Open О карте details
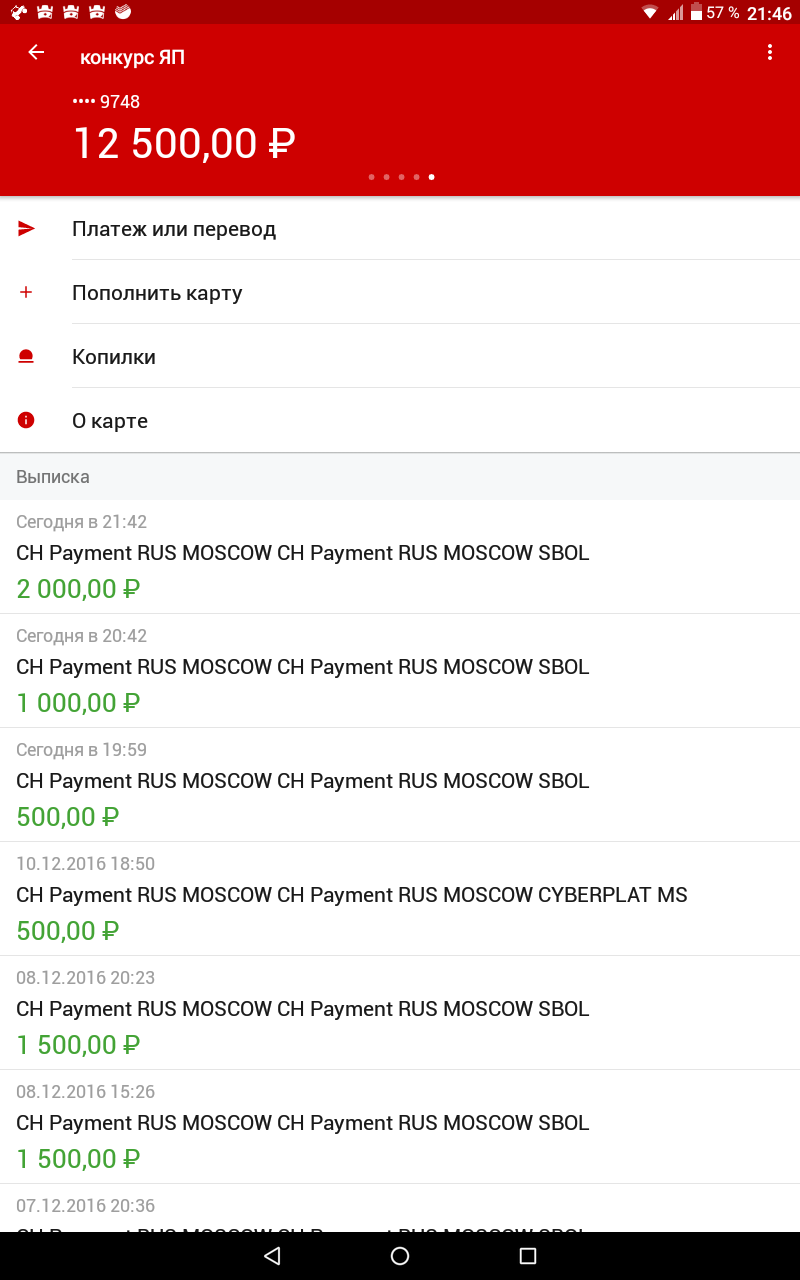The height and width of the screenshot is (1280, 800). click(x=400, y=421)
